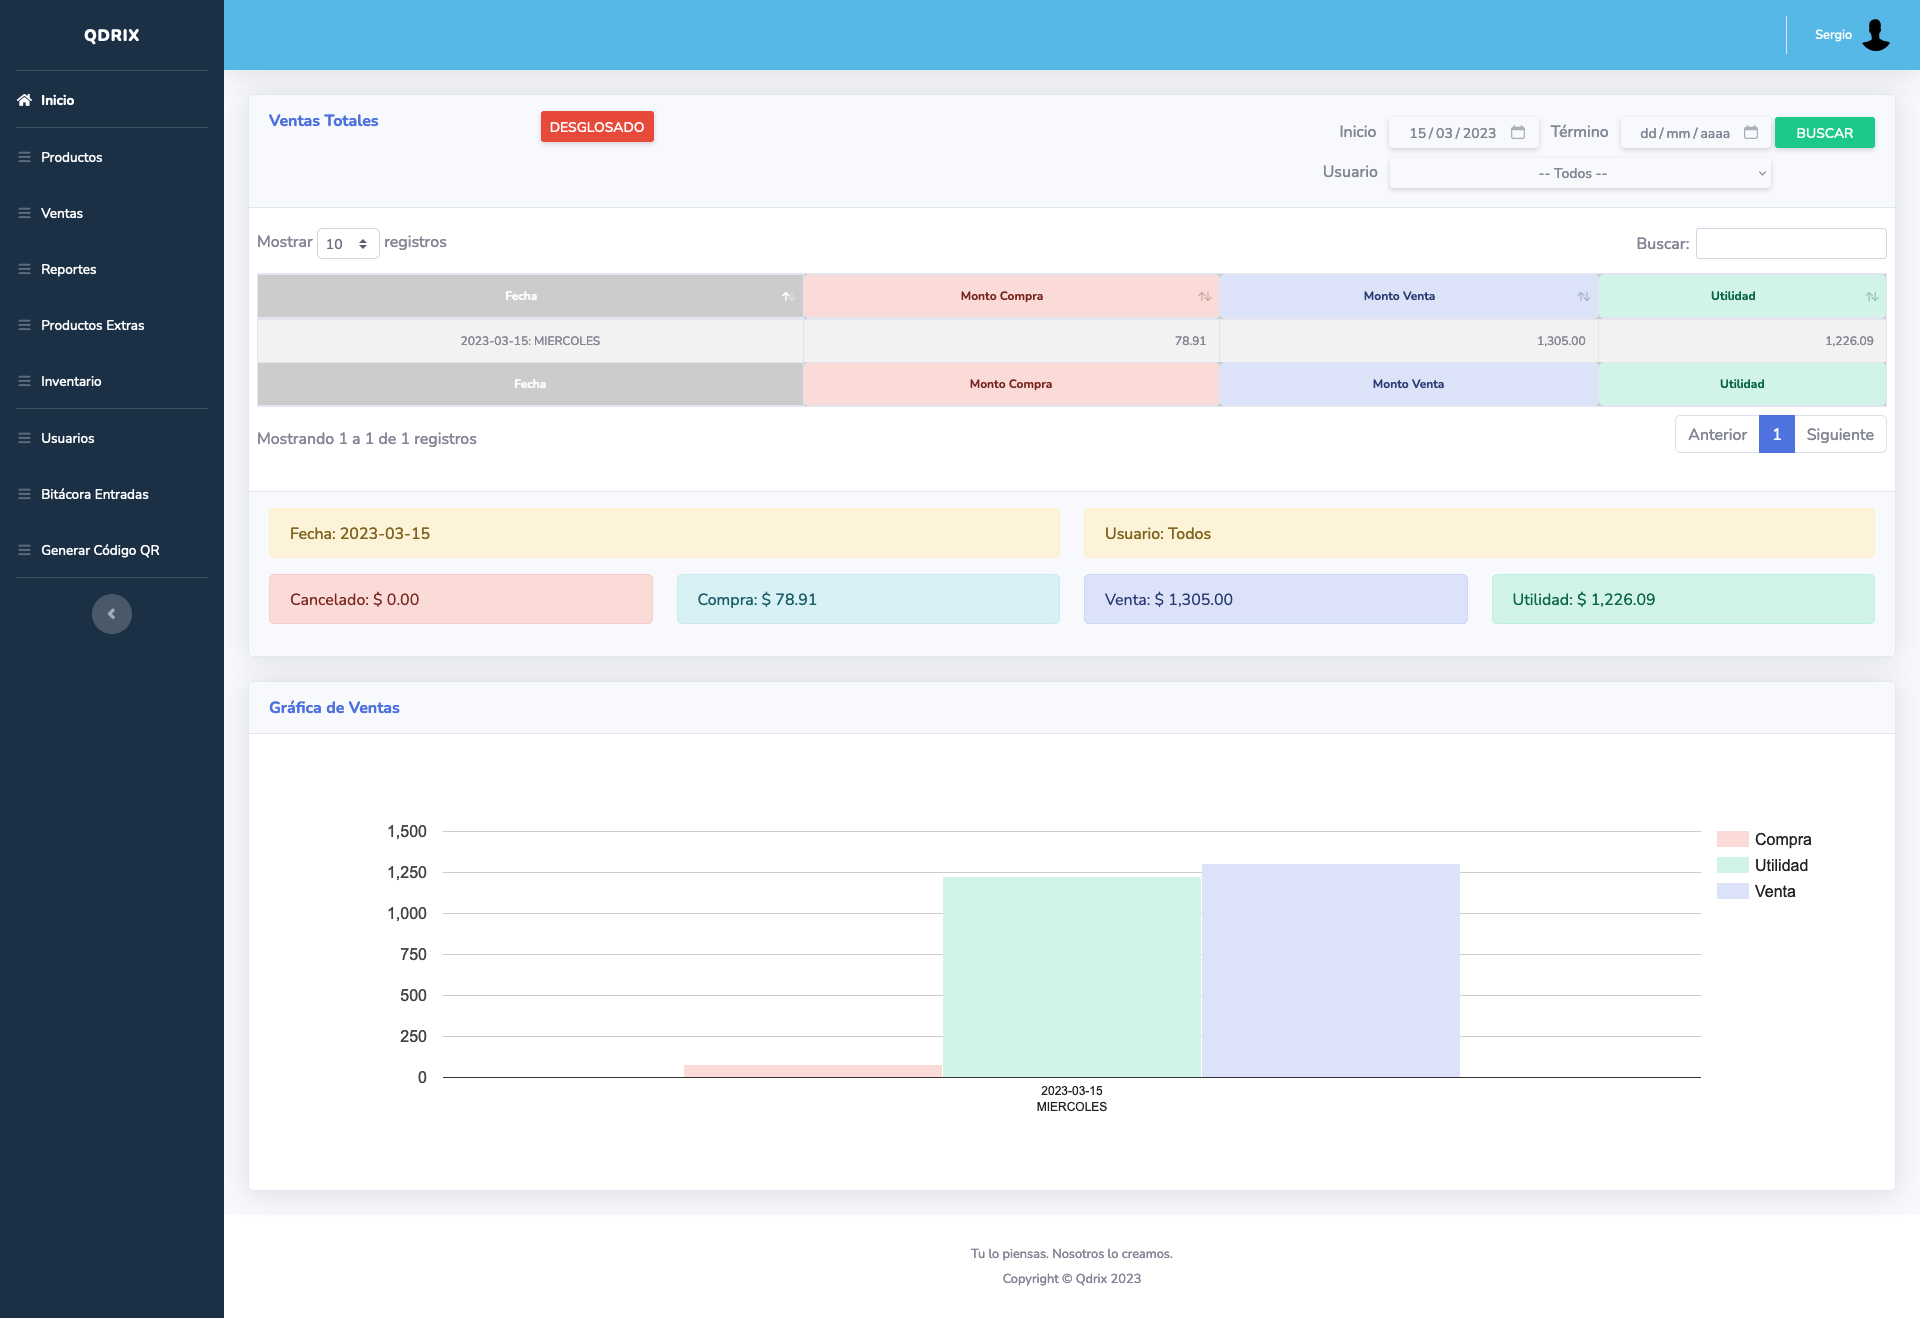Screen dimensions: 1920x1318
Task: Click the Venta: $ 1,305.00 summary box
Action: pyautogui.click(x=1275, y=599)
